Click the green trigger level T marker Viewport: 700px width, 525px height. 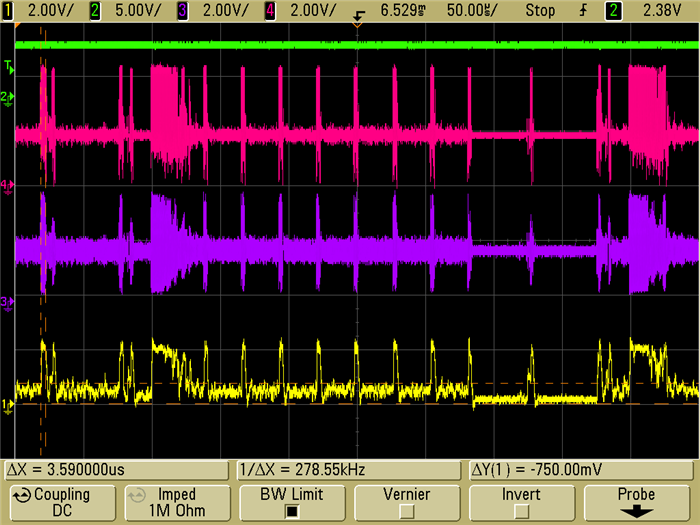coord(9,67)
